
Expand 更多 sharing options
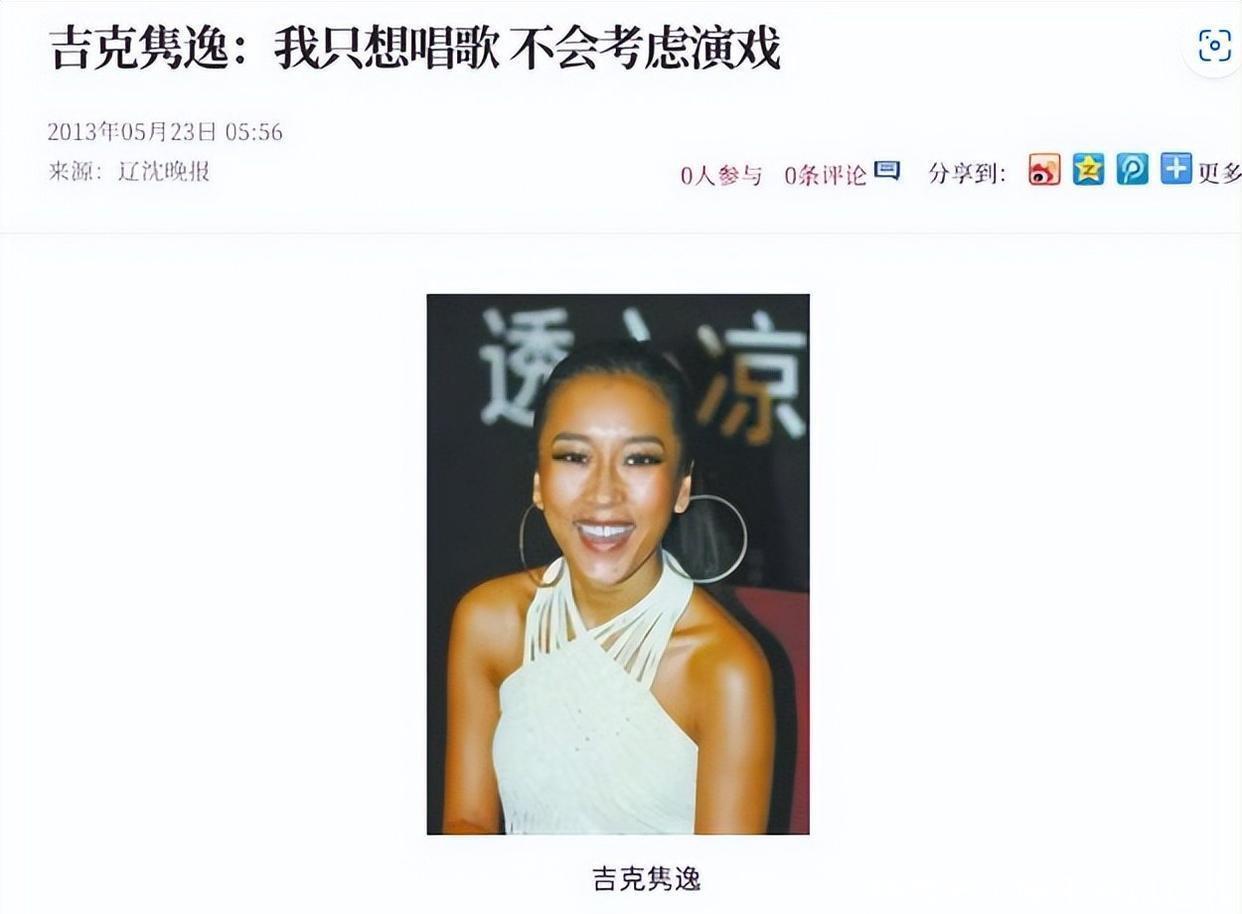1219,173
